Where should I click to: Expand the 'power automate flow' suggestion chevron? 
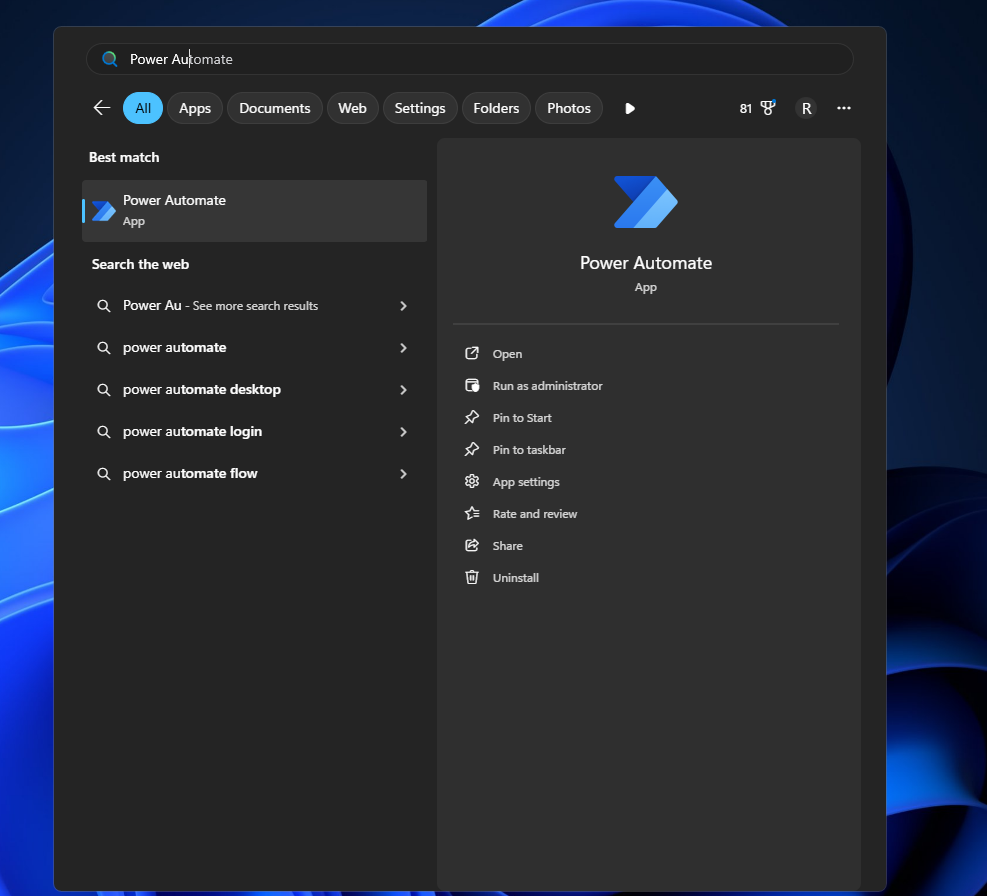tap(403, 474)
